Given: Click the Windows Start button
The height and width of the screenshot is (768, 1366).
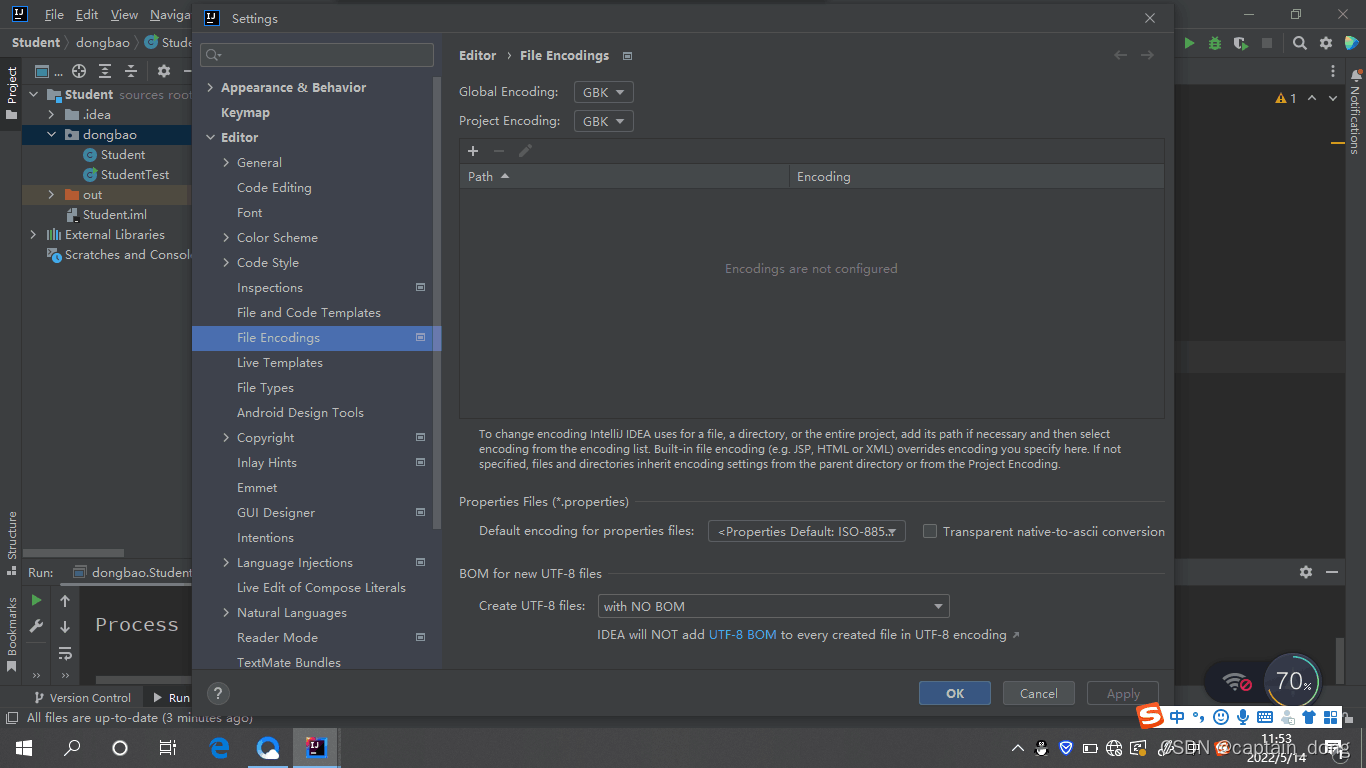Looking at the screenshot, I should click(23, 747).
